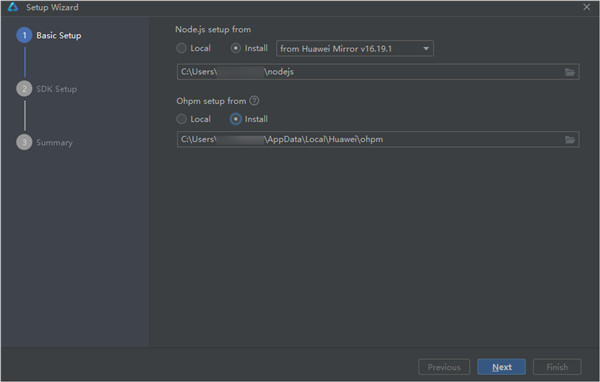Click the Previous button
The image size is (600, 382).
pyautogui.click(x=444, y=367)
